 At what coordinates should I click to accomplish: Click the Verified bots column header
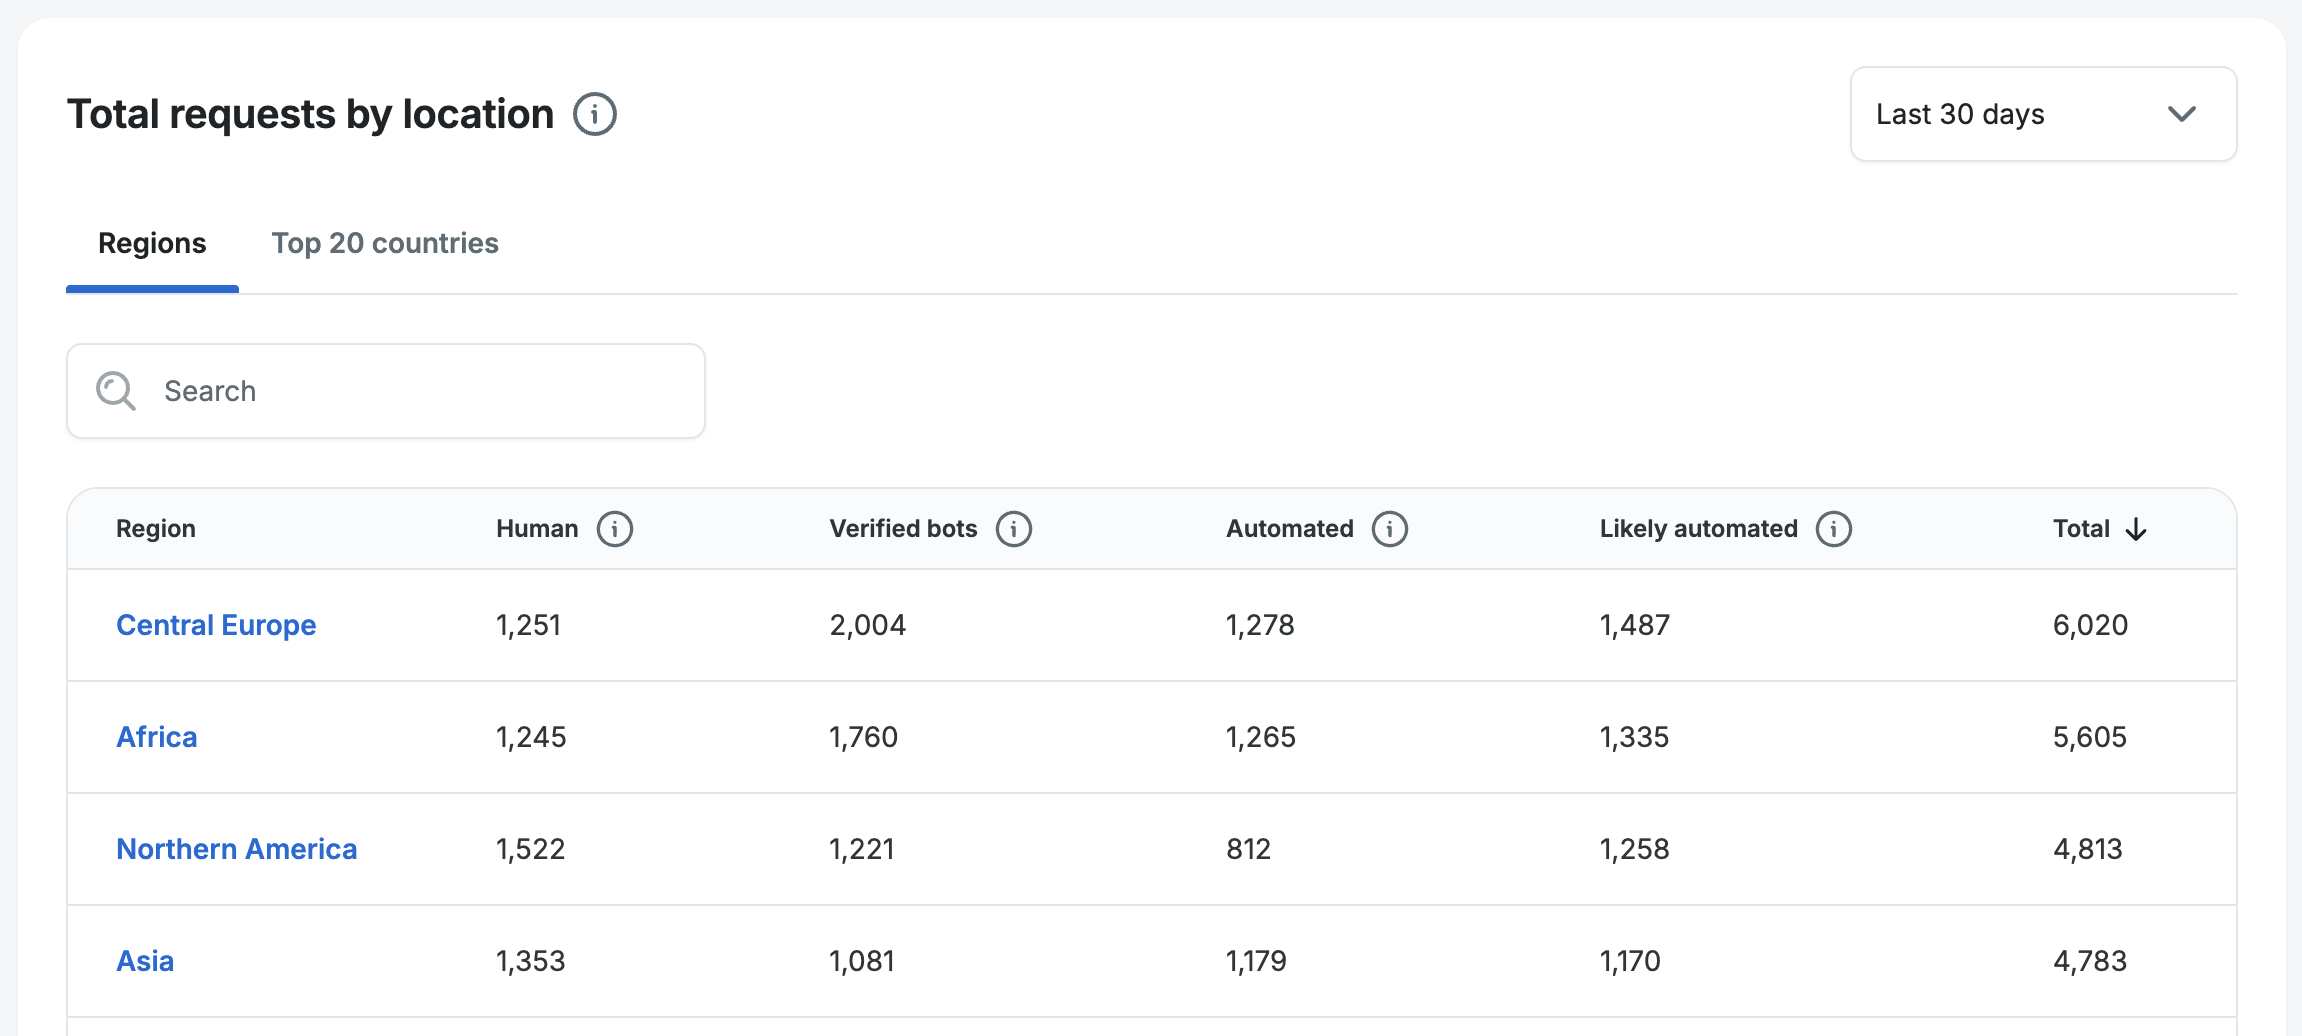point(903,529)
